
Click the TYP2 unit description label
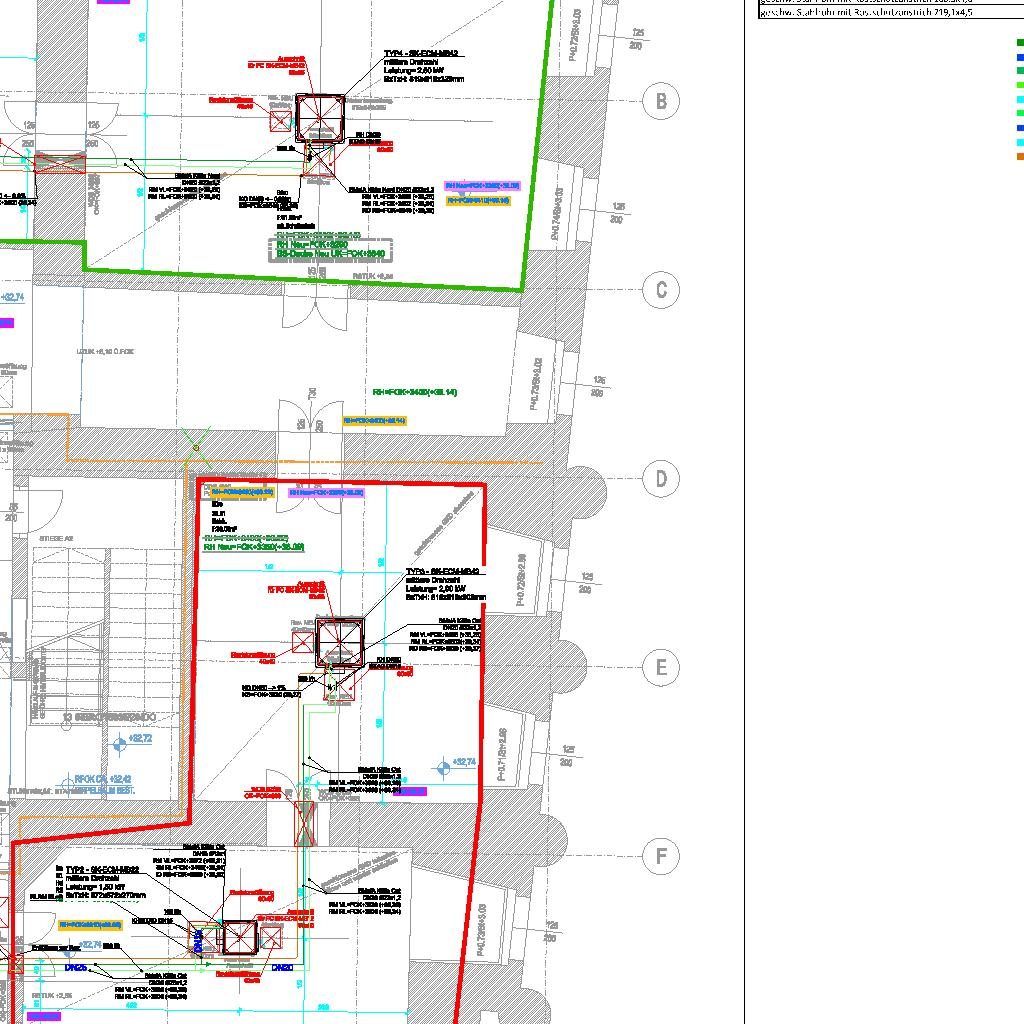pyautogui.click(x=105, y=882)
